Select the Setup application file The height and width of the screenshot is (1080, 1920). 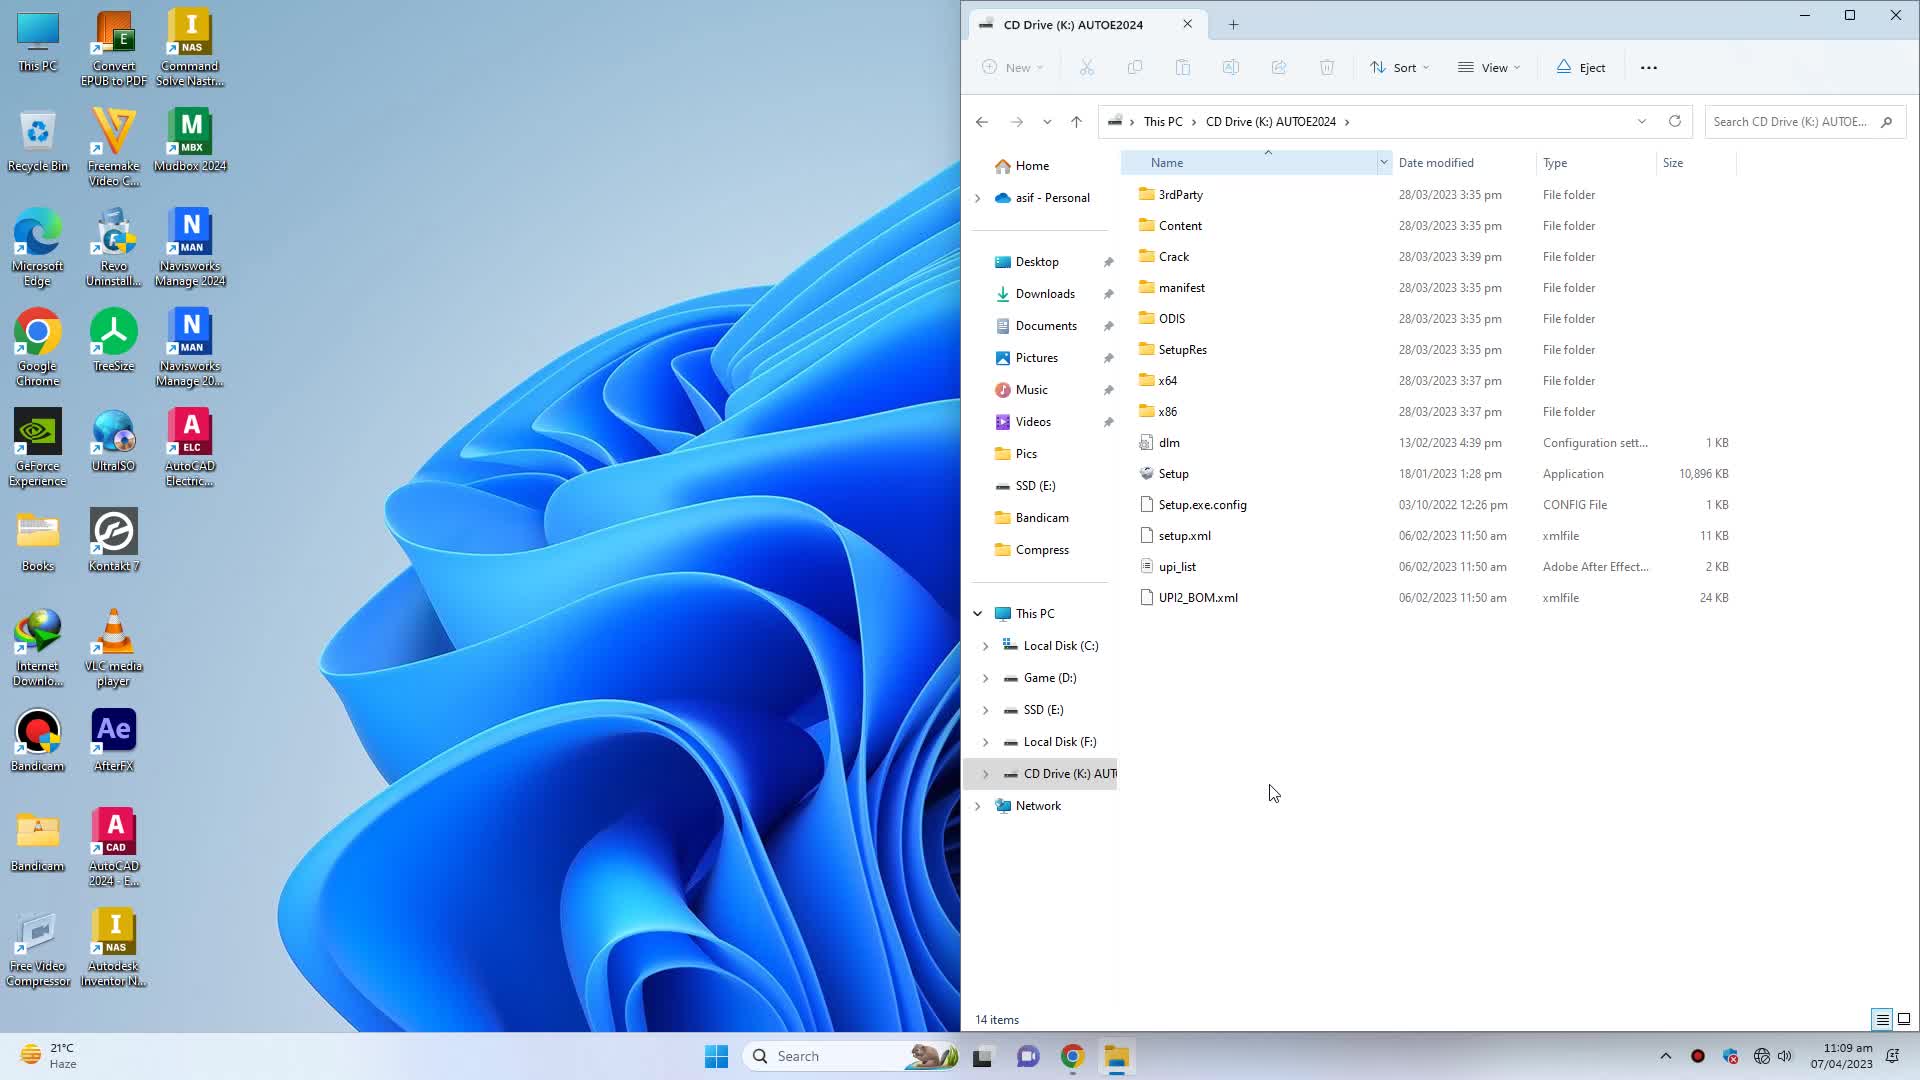pos(1173,474)
